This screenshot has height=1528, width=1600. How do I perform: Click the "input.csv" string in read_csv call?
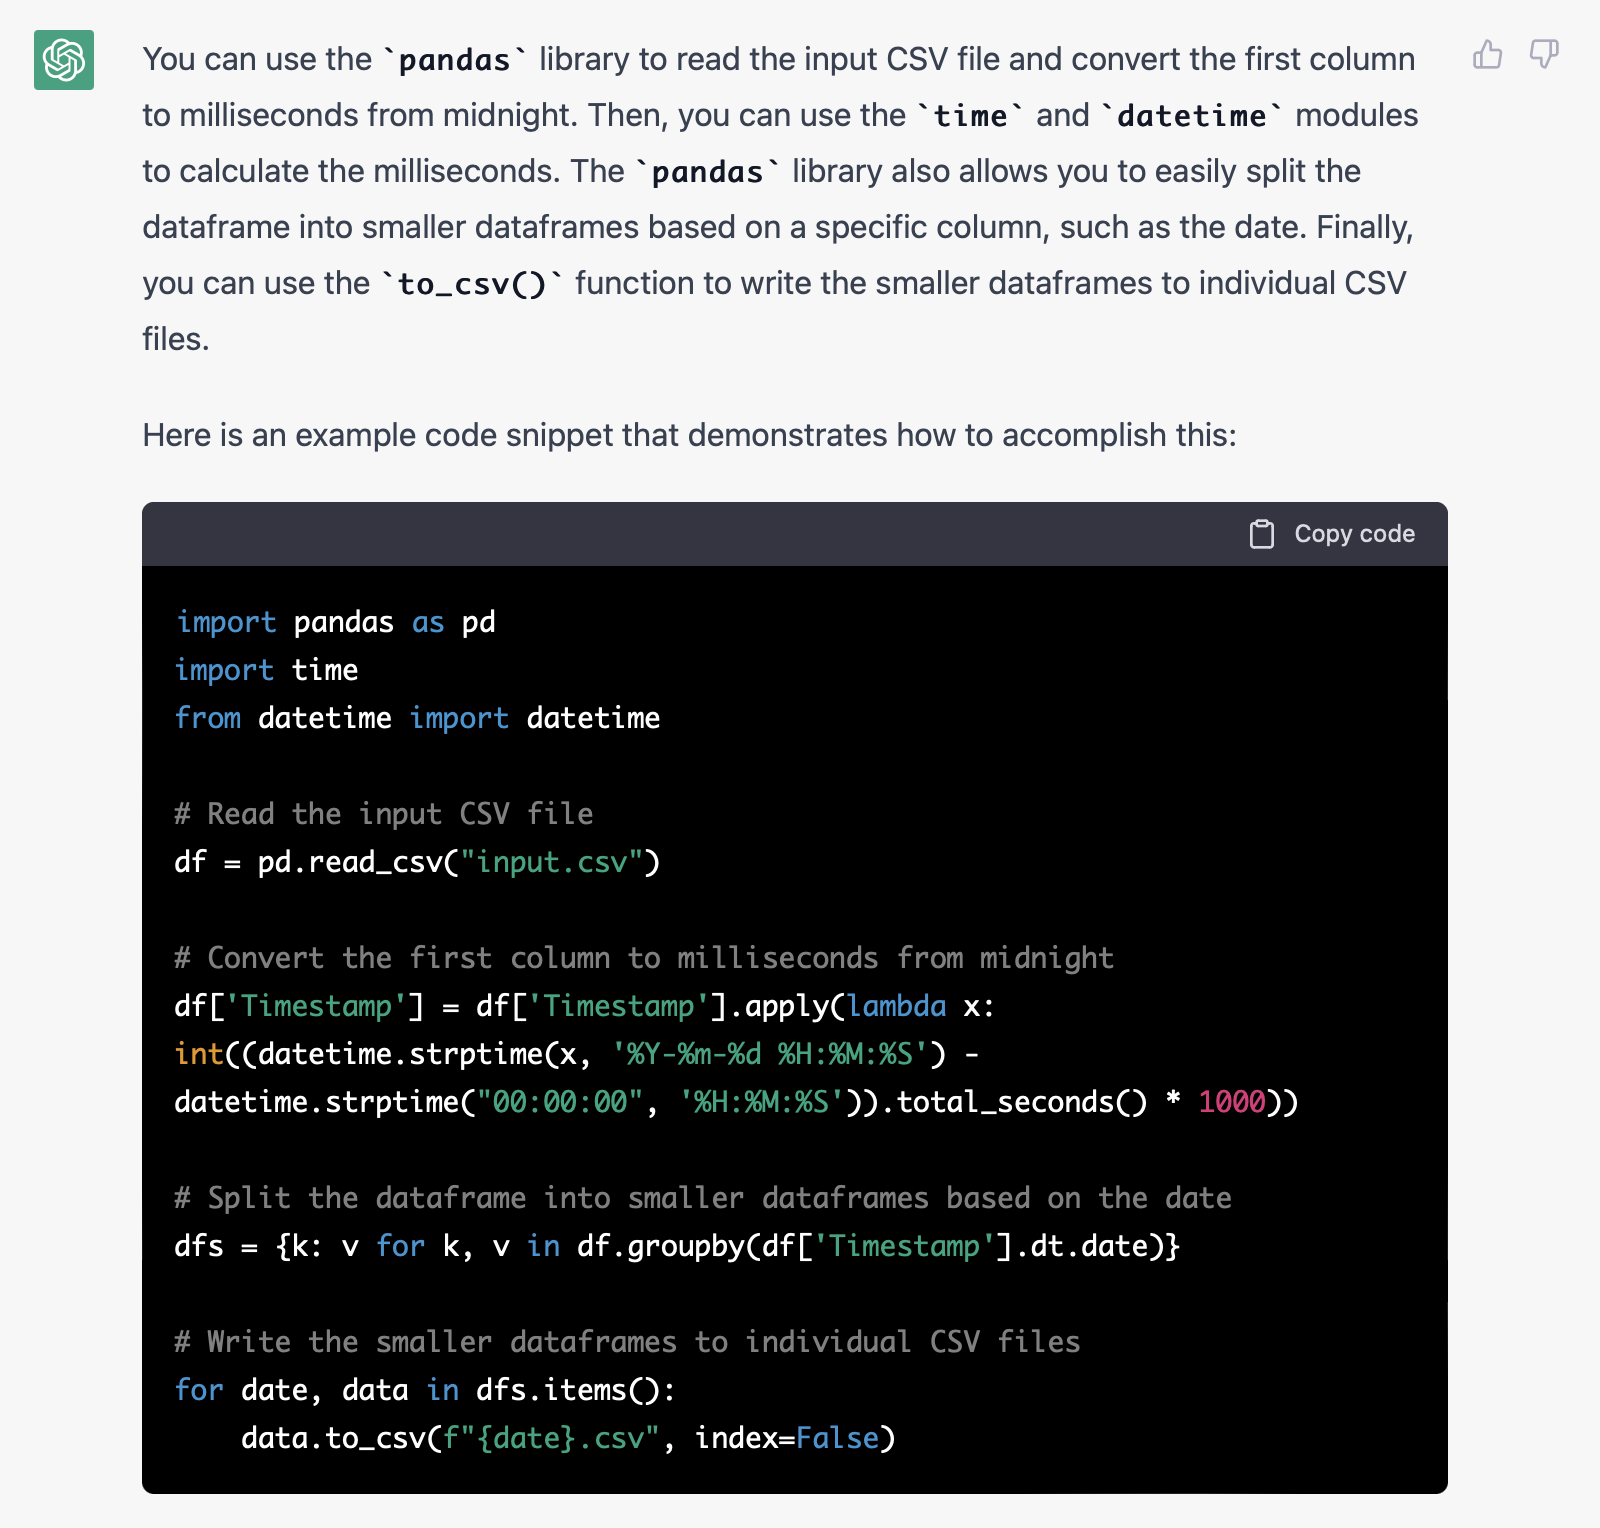[x=551, y=862]
